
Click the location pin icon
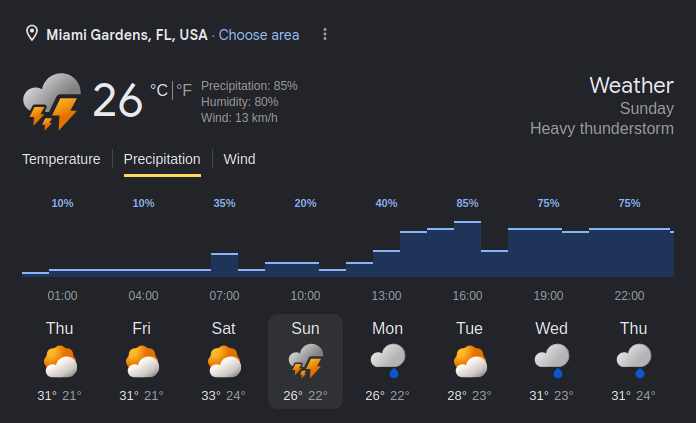(32, 35)
